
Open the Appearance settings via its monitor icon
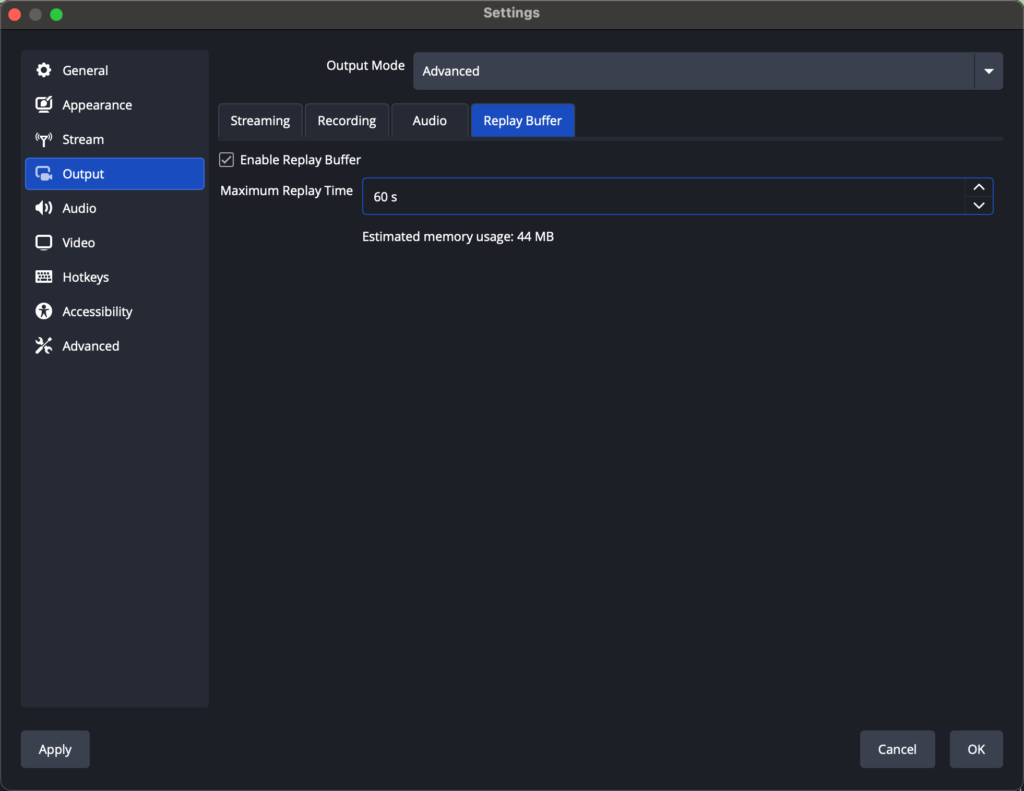coord(44,104)
